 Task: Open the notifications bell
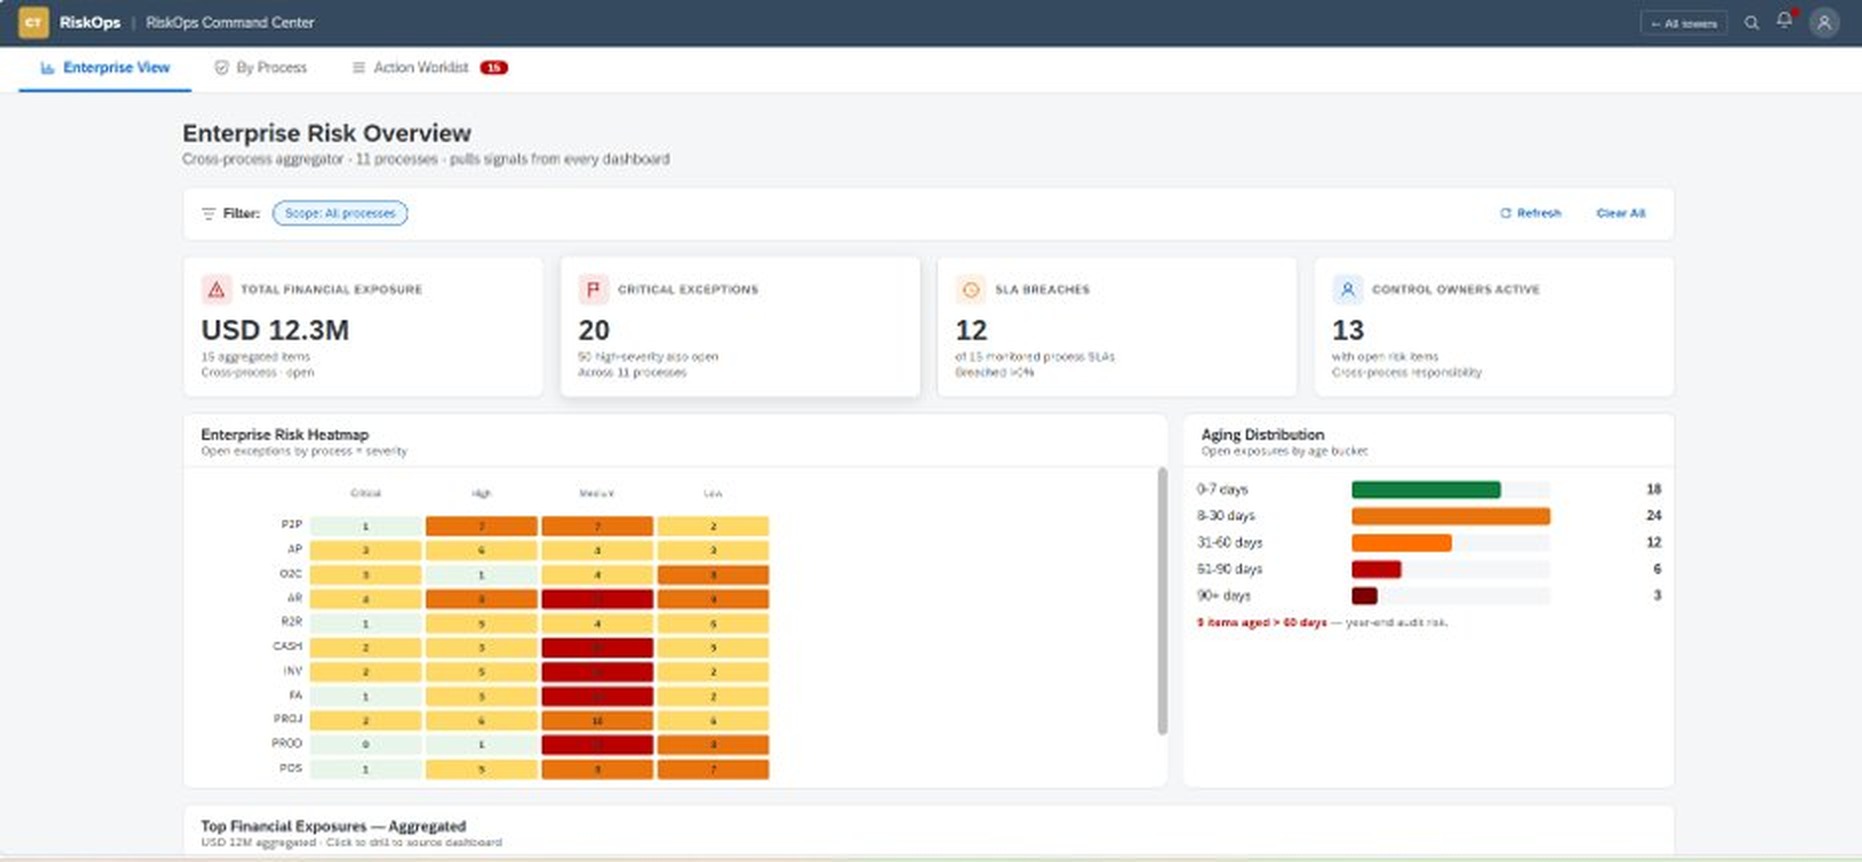(x=1785, y=20)
